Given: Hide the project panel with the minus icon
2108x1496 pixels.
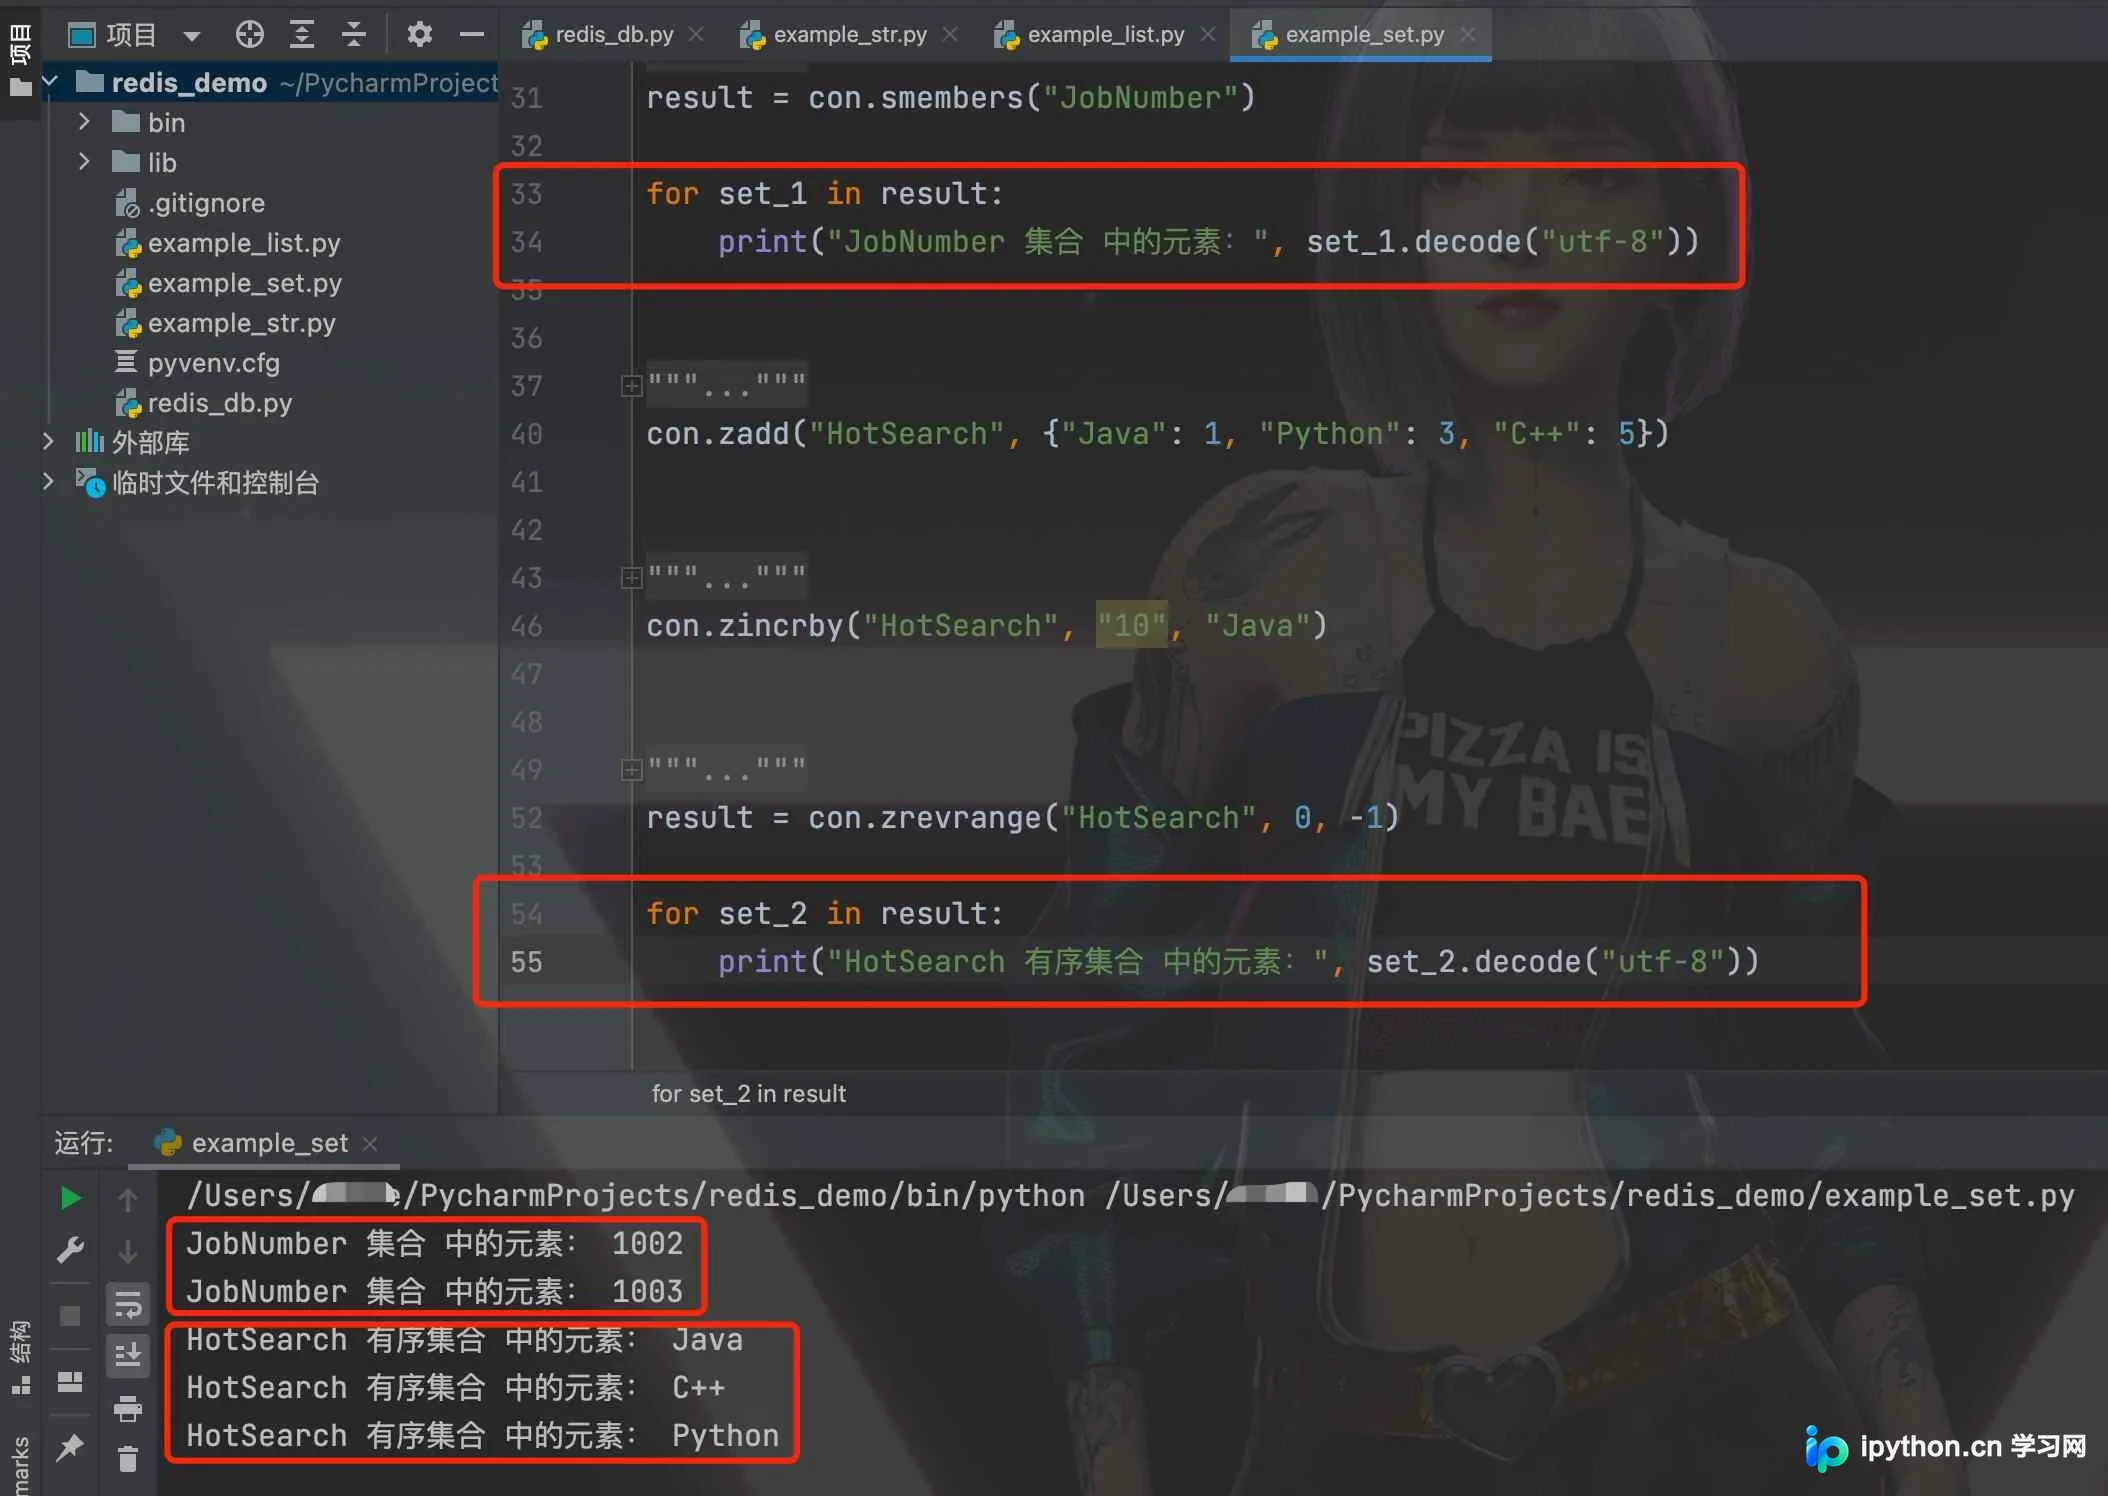Looking at the screenshot, I should [471, 35].
